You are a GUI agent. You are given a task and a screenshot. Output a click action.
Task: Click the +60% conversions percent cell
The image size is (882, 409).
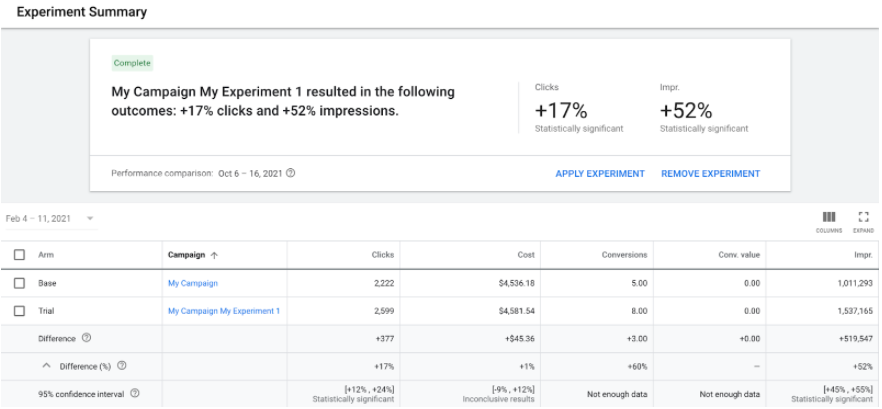pos(638,366)
